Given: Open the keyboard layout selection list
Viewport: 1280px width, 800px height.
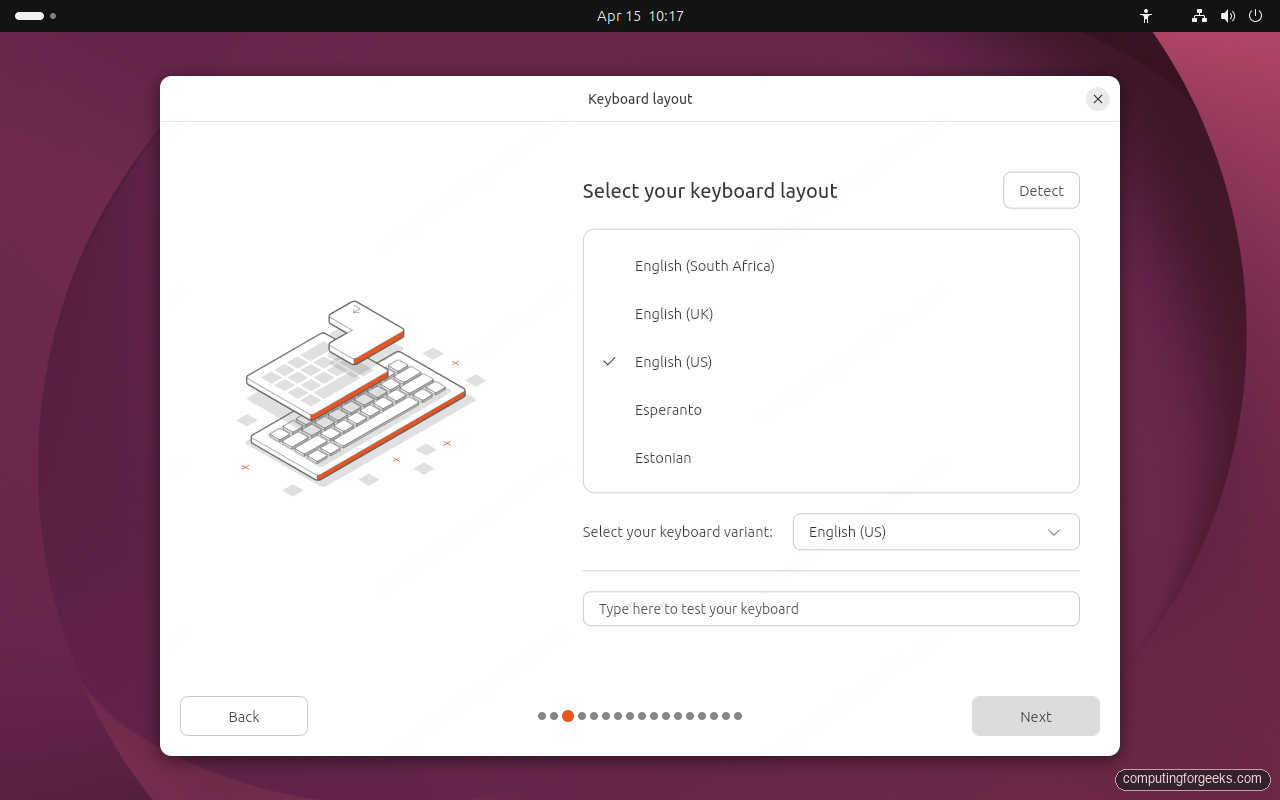Looking at the screenshot, I should 831,361.
